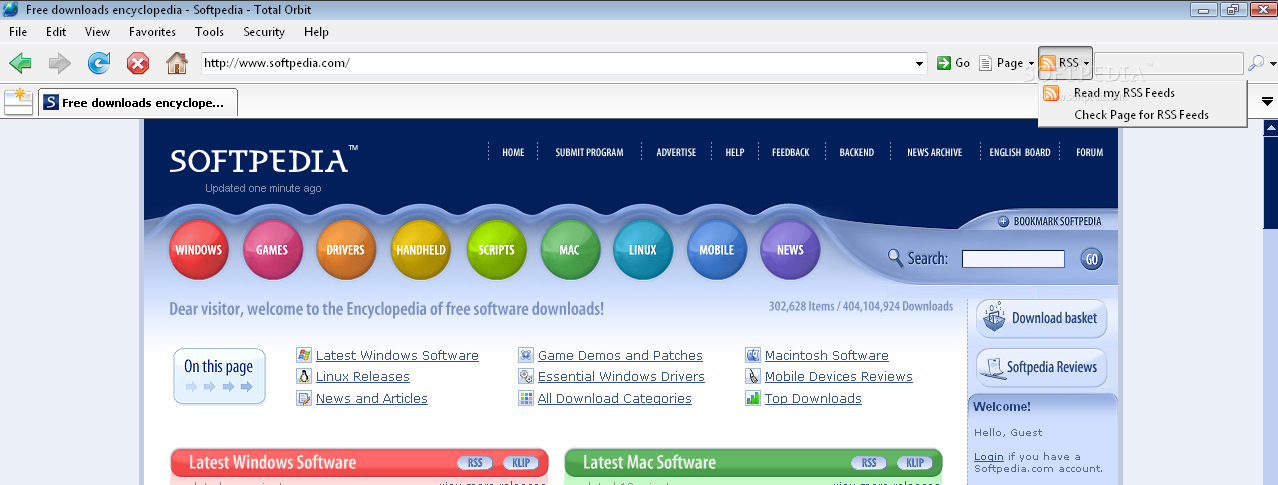Open the Linux Releases link
The height and width of the screenshot is (485, 1278).
[363, 377]
